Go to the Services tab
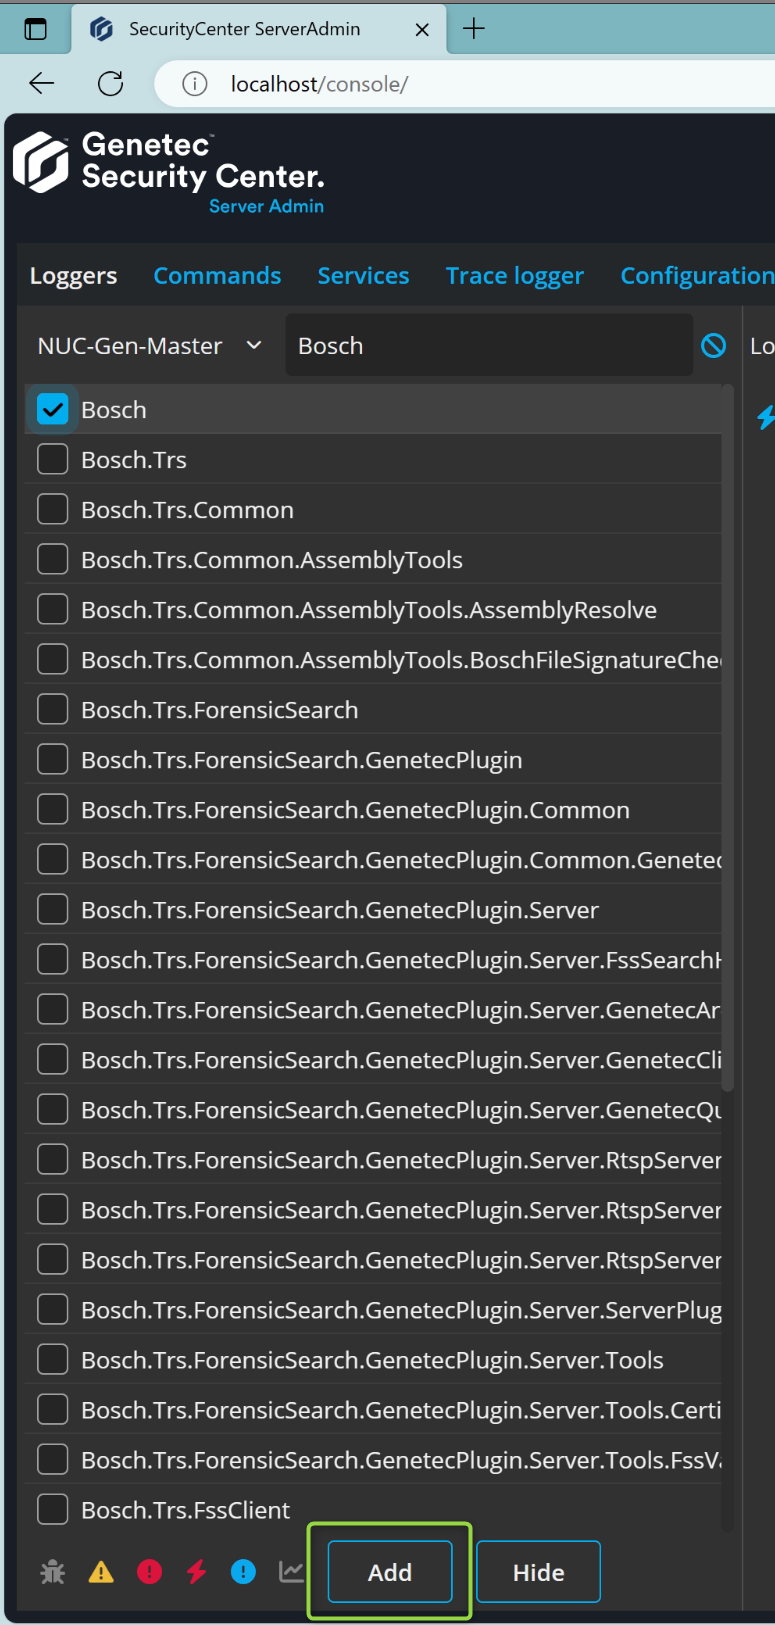 (x=363, y=276)
